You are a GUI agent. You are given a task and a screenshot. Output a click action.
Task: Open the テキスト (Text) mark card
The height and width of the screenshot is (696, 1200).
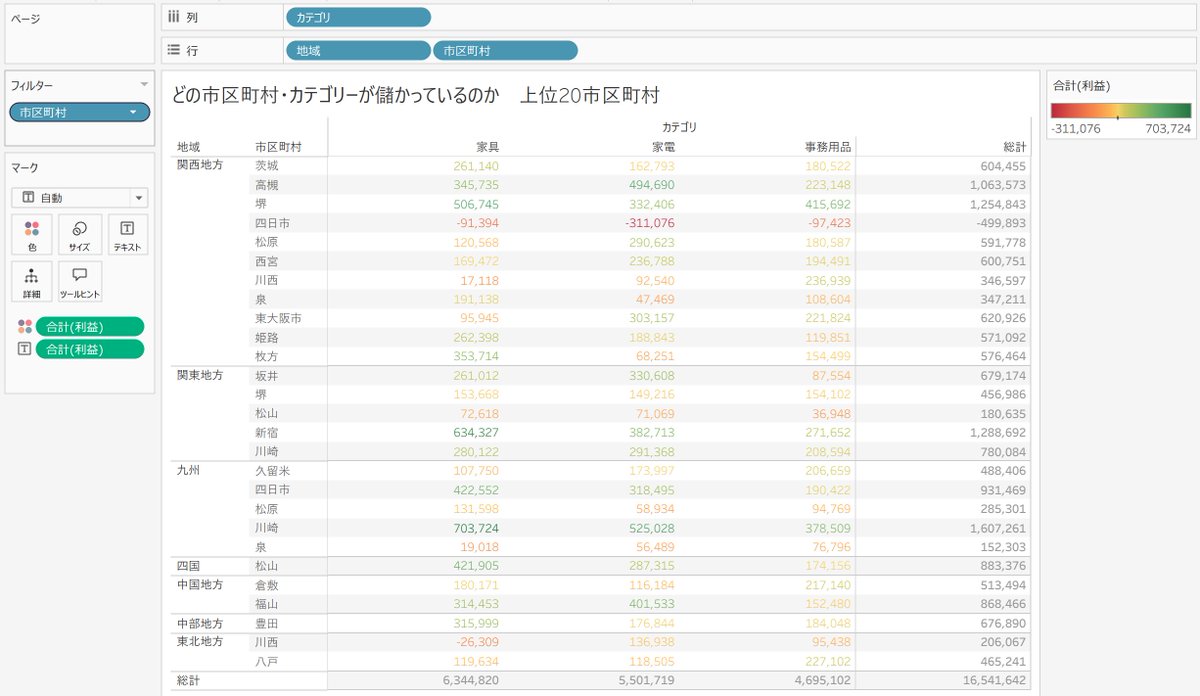[127, 235]
